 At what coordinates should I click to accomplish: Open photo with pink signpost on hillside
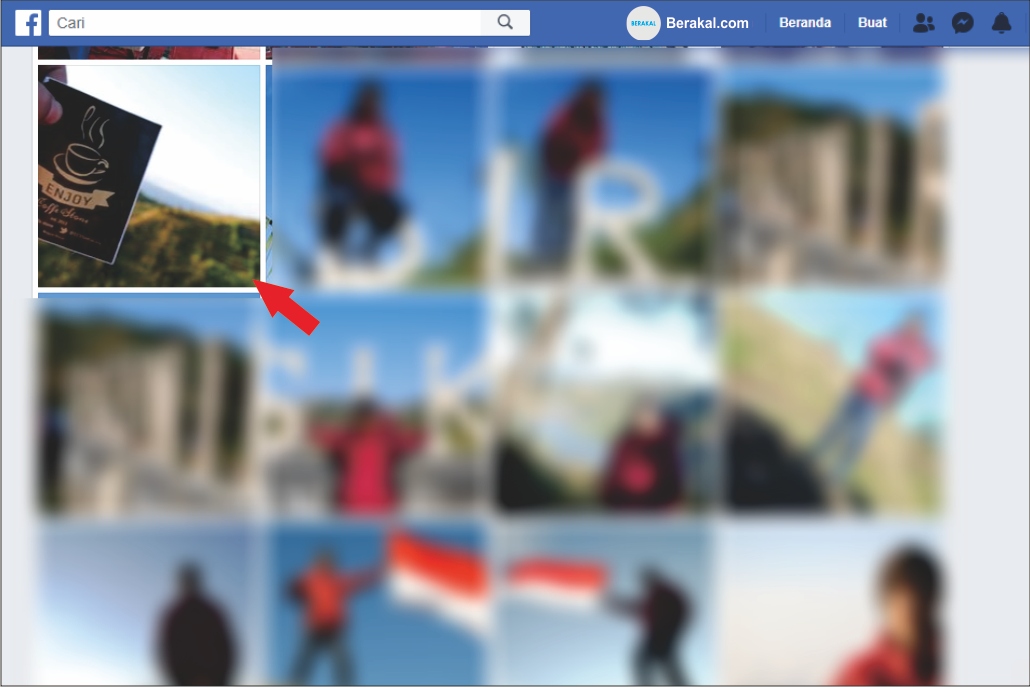coord(833,404)
